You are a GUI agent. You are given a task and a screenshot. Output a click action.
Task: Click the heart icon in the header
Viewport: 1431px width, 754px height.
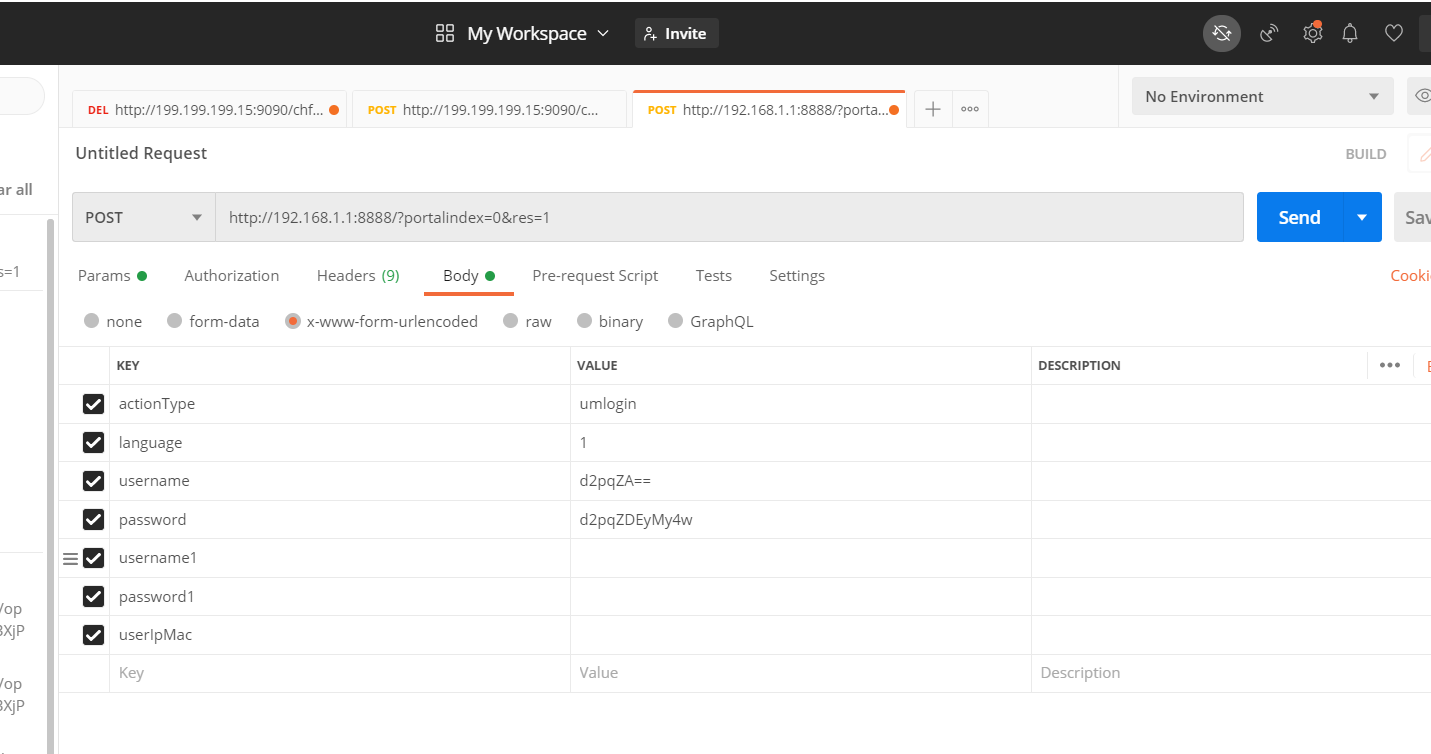1393,33
